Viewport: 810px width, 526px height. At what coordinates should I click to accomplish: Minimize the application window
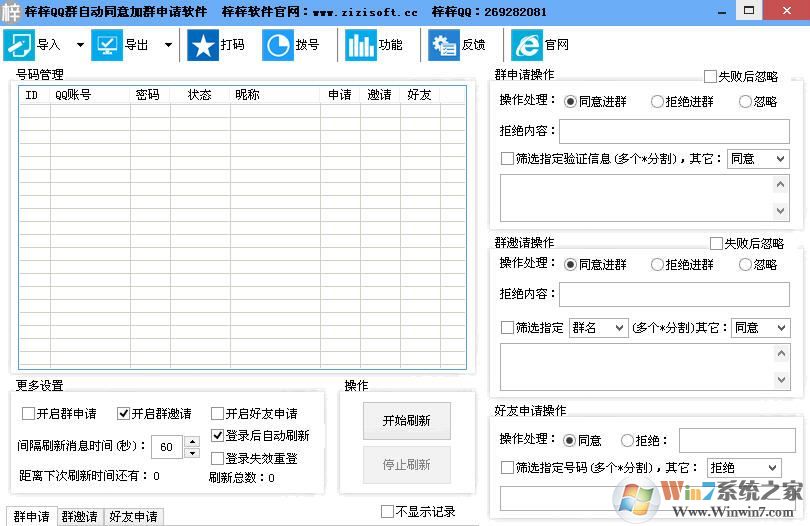click(x=722, y=11)
